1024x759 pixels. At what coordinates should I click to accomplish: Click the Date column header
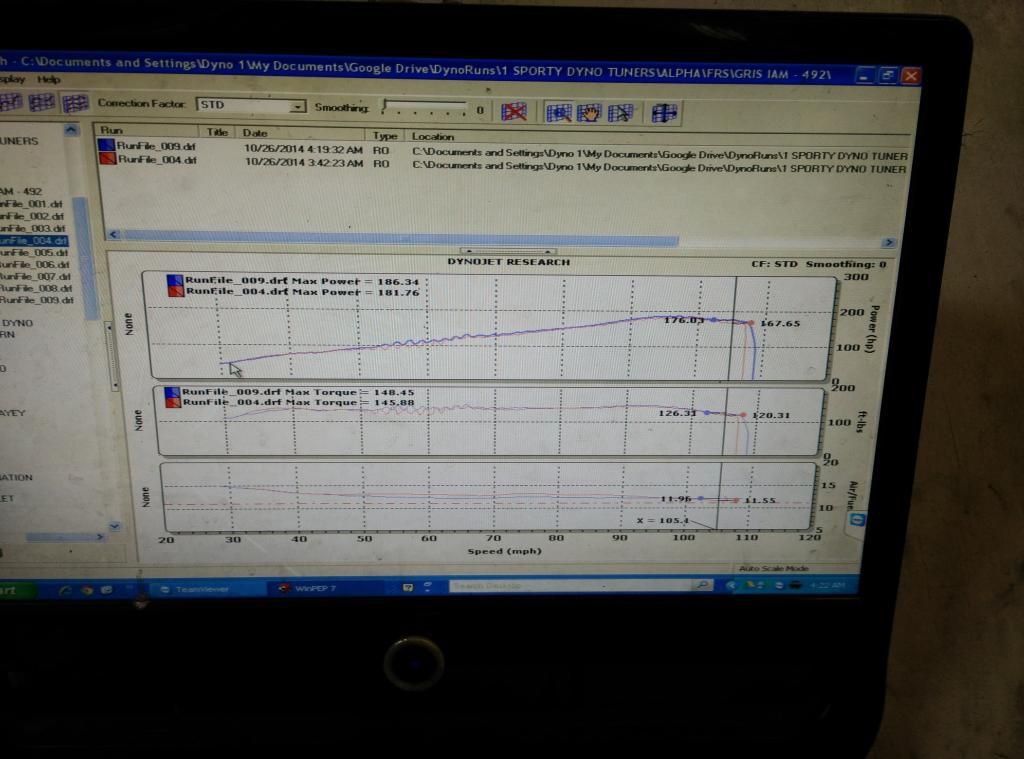coord(255,132)
